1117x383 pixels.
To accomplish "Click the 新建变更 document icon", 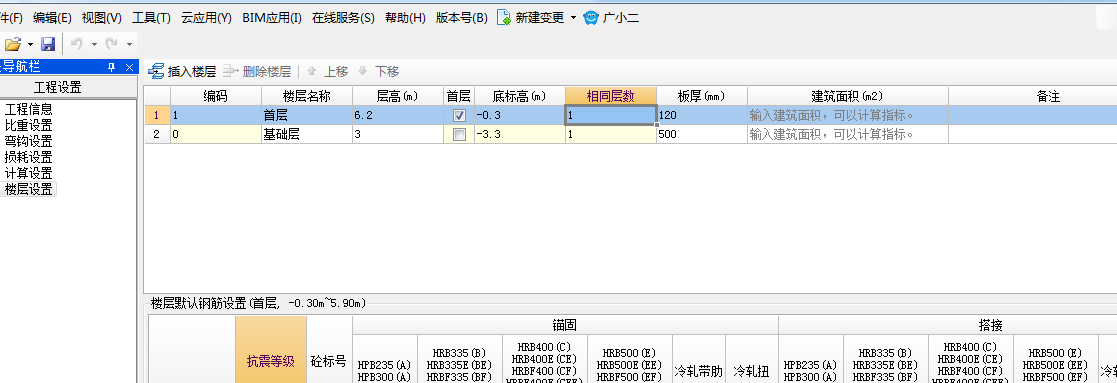I will point(504,18).
